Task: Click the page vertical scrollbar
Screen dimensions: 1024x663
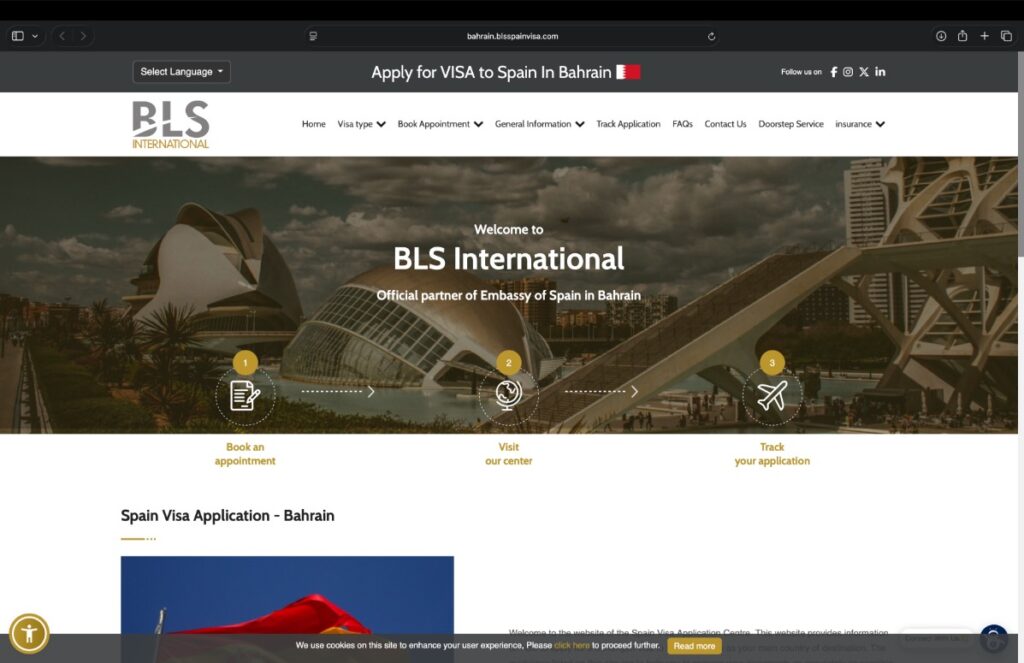Action: (x=1021, y=356)
